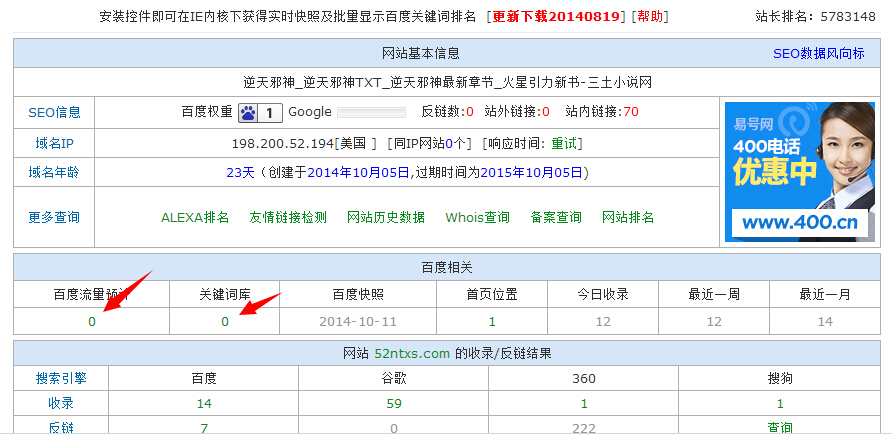Open the Whois查询 link

coord(477,217)
